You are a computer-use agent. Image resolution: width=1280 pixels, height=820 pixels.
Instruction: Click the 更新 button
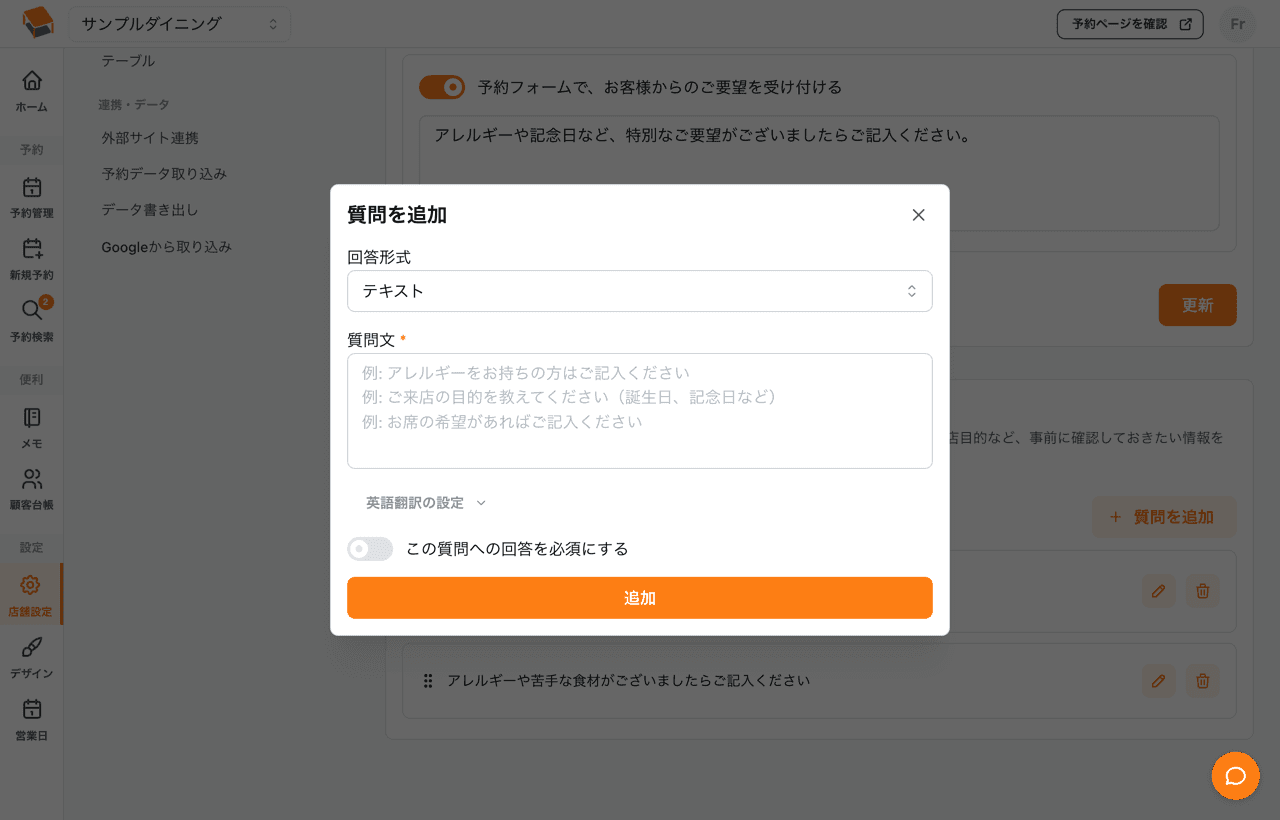[x=1197, y=305]
